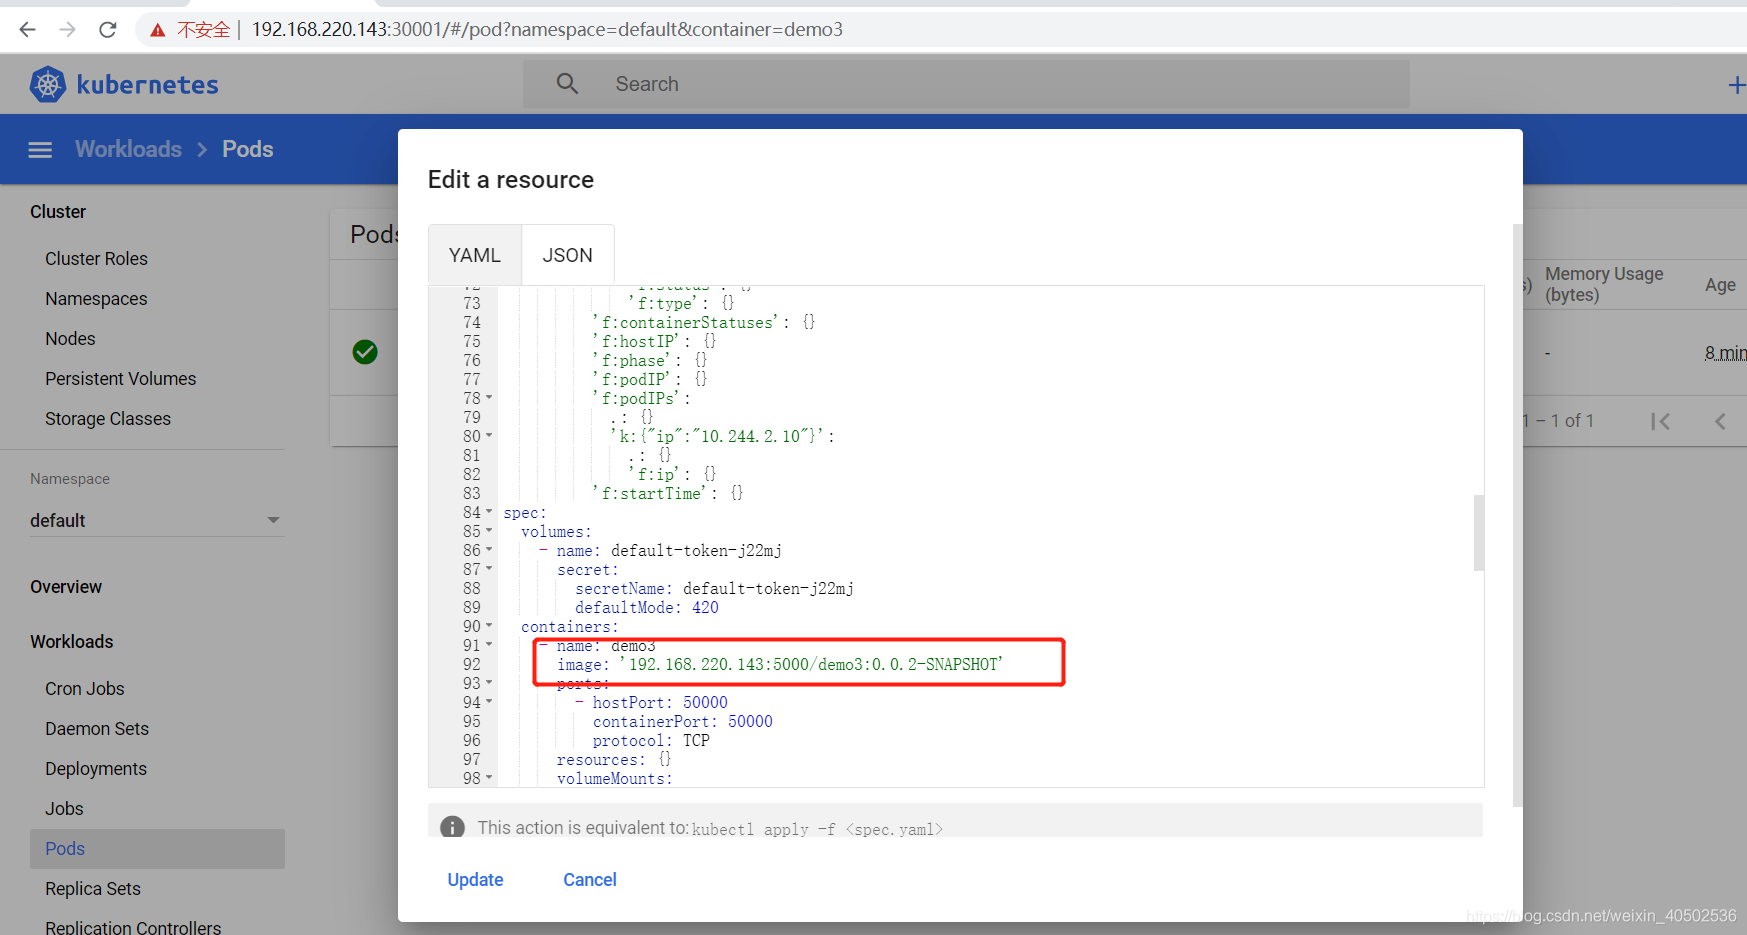Collapse volumeMounts fold arrow at line 98

click(x=489, y=778)
